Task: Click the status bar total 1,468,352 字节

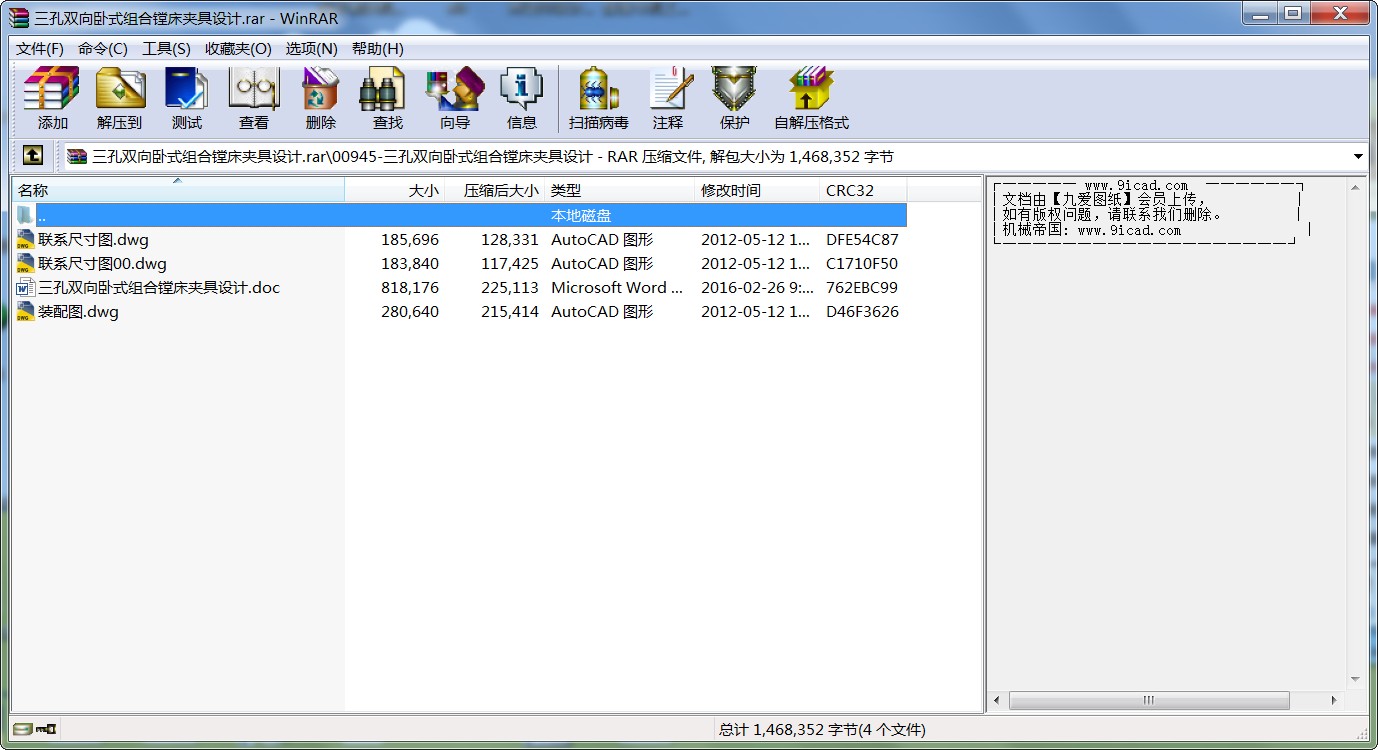Action: 822,730
